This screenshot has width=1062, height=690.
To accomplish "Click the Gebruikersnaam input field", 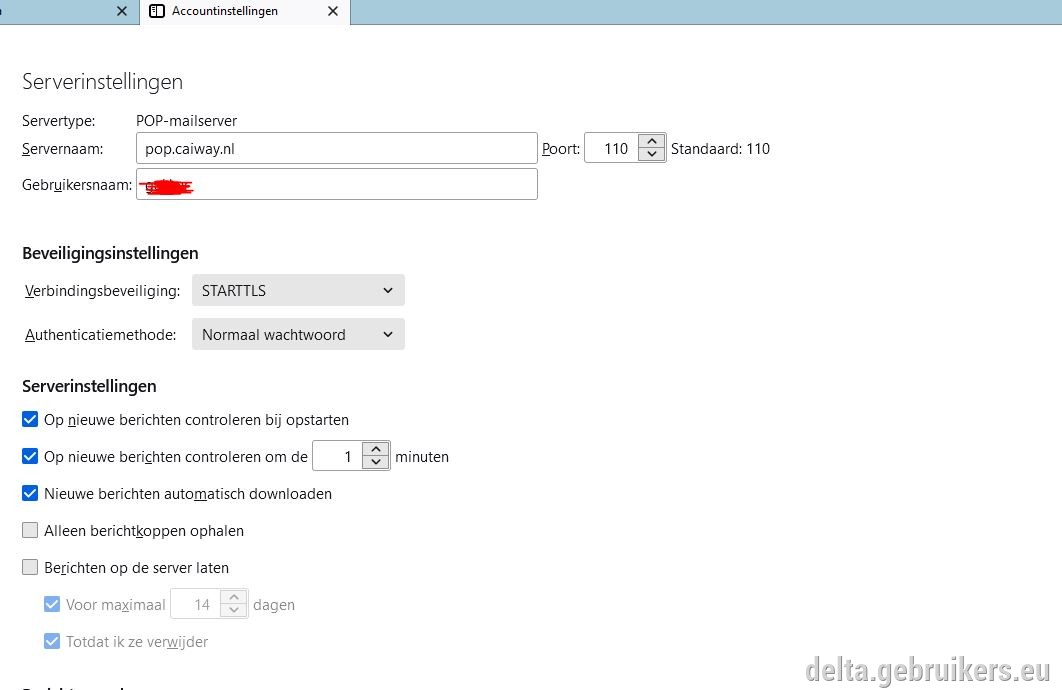I will point(337,184).
